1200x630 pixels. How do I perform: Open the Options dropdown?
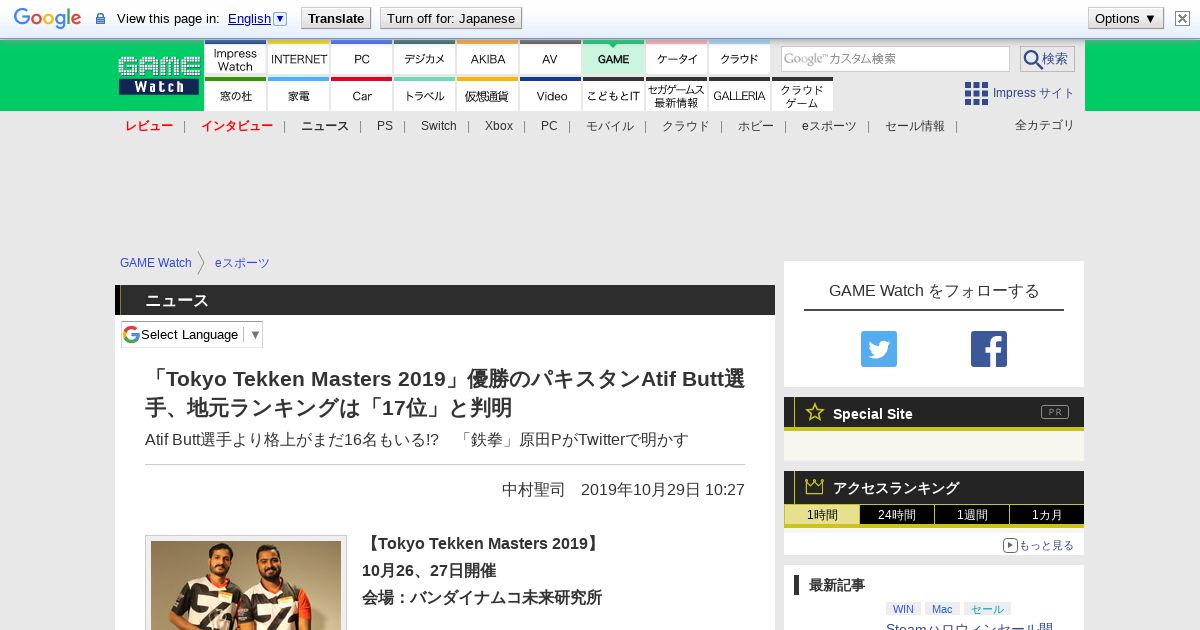(1126, 18)
